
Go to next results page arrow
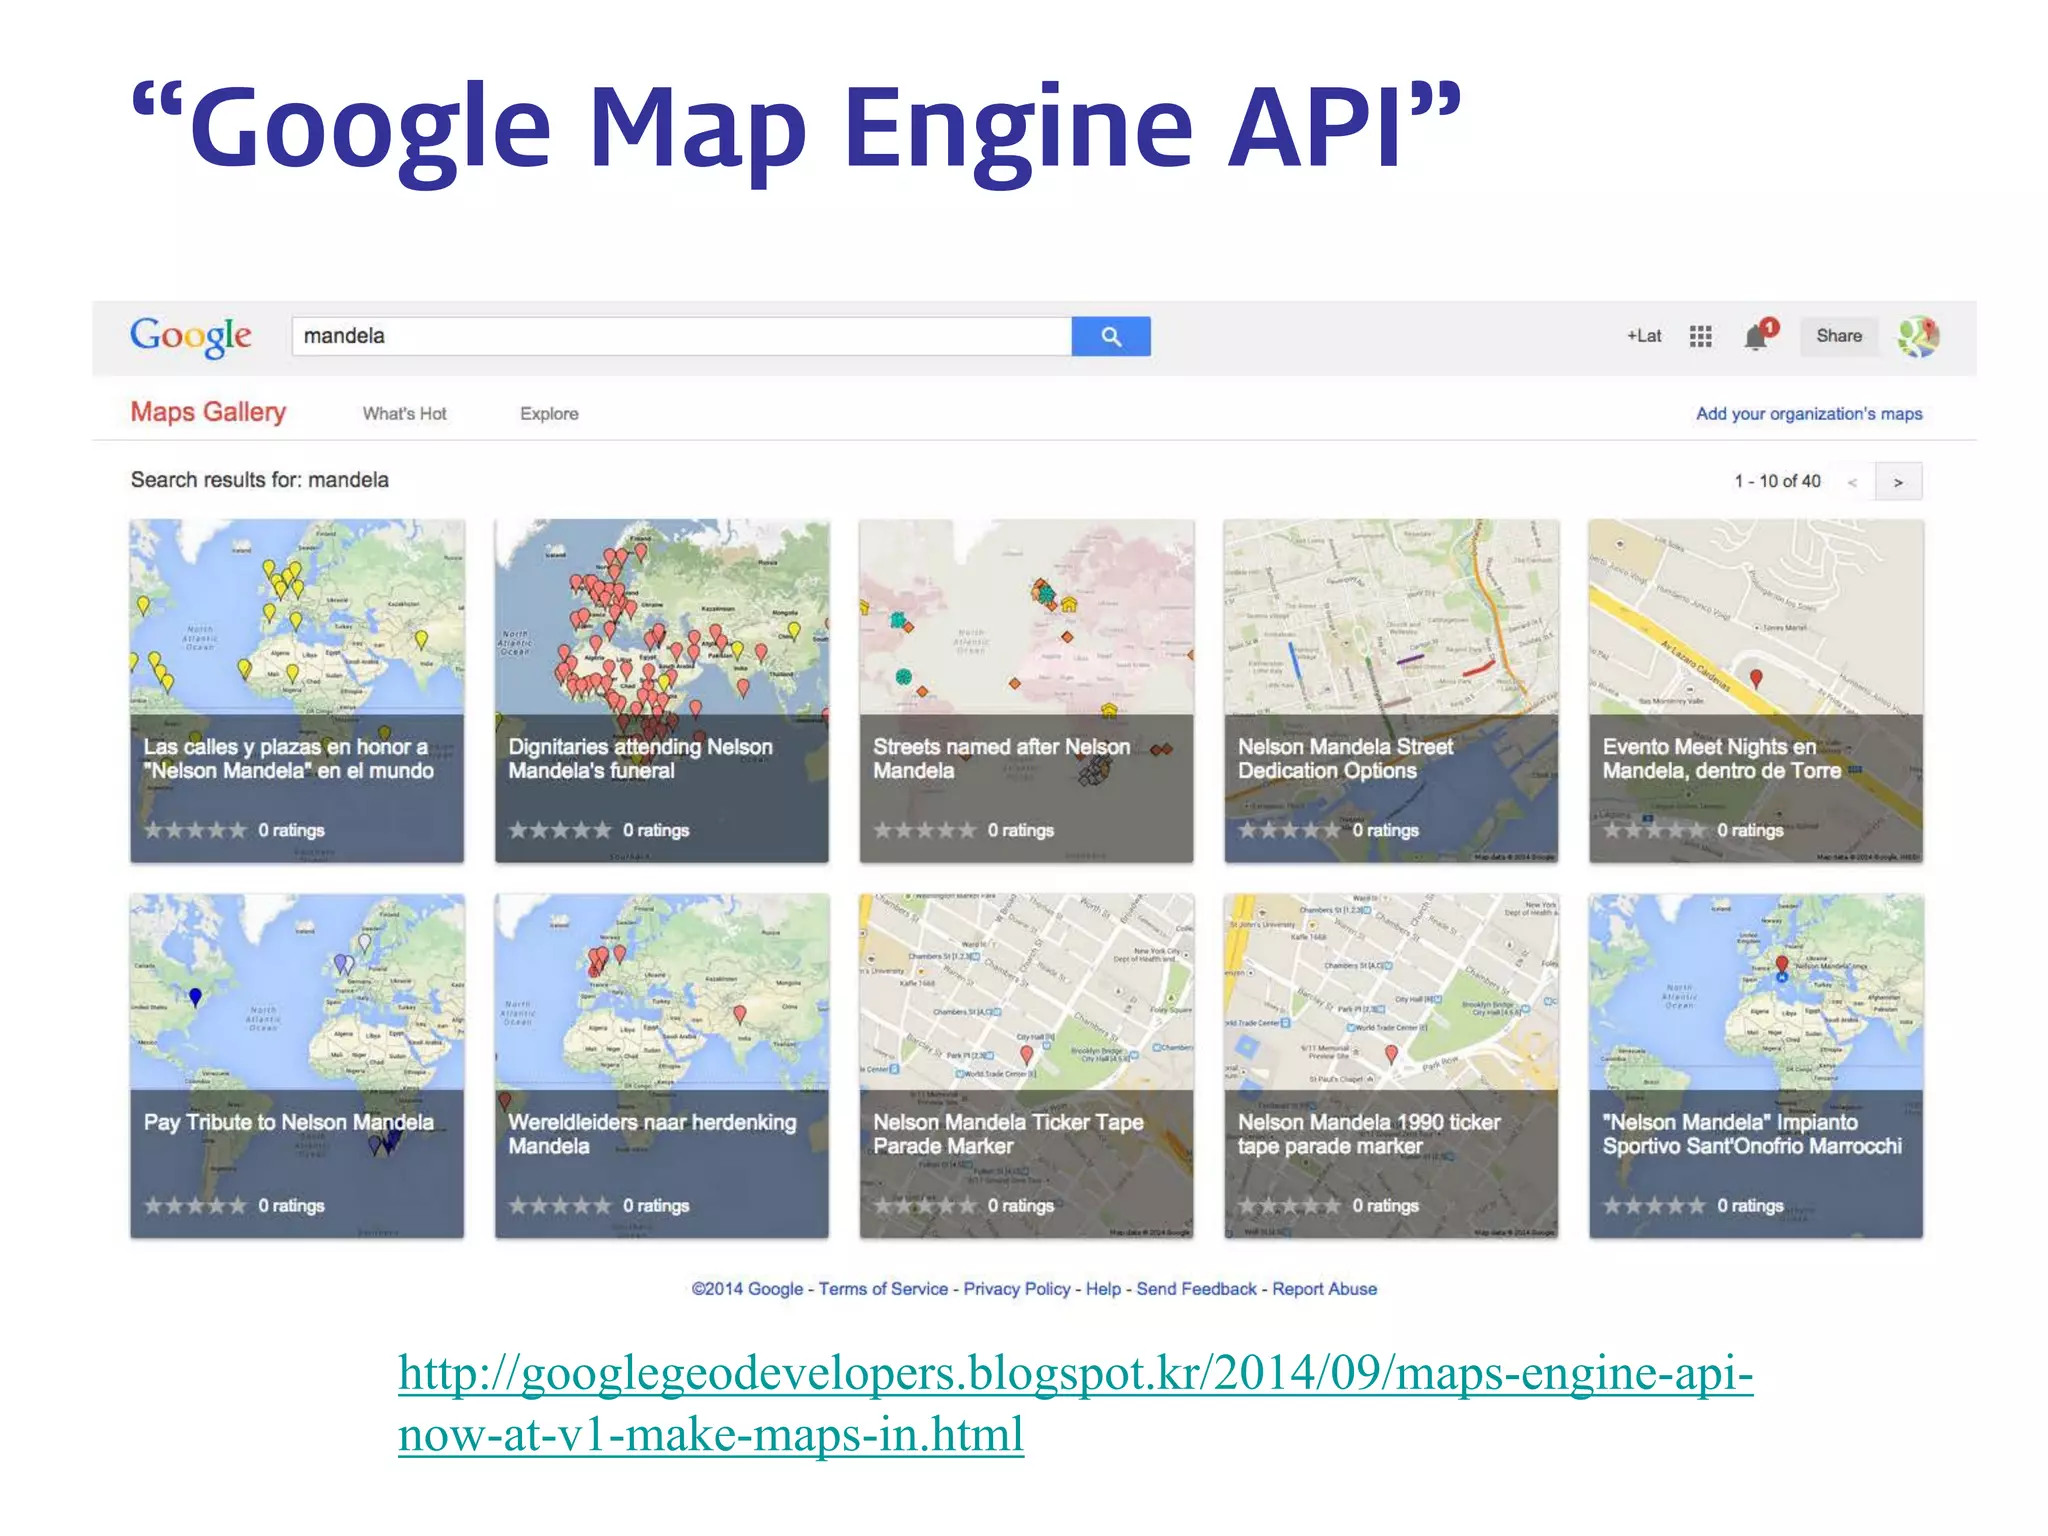1897,482
